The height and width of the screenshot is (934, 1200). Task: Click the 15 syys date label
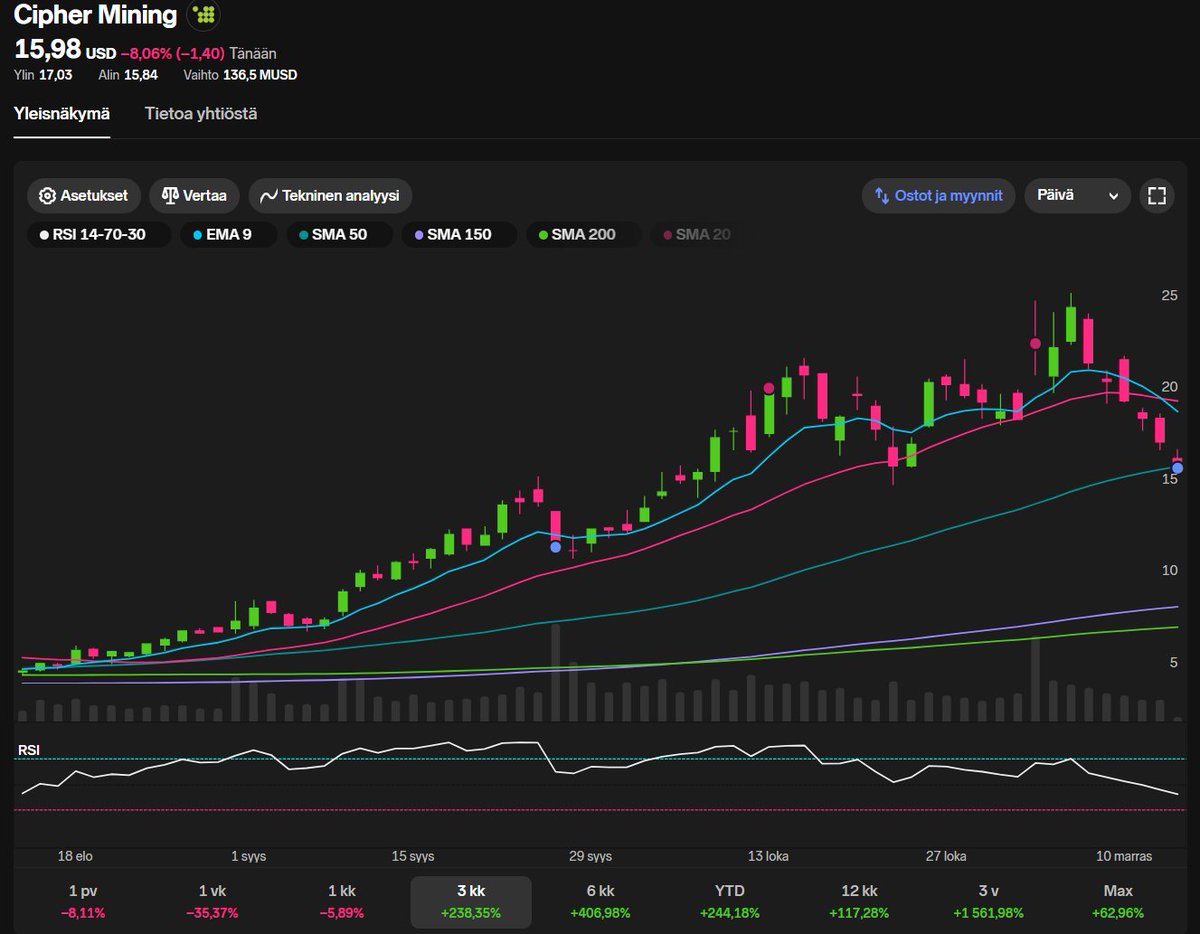coord(413,856)
